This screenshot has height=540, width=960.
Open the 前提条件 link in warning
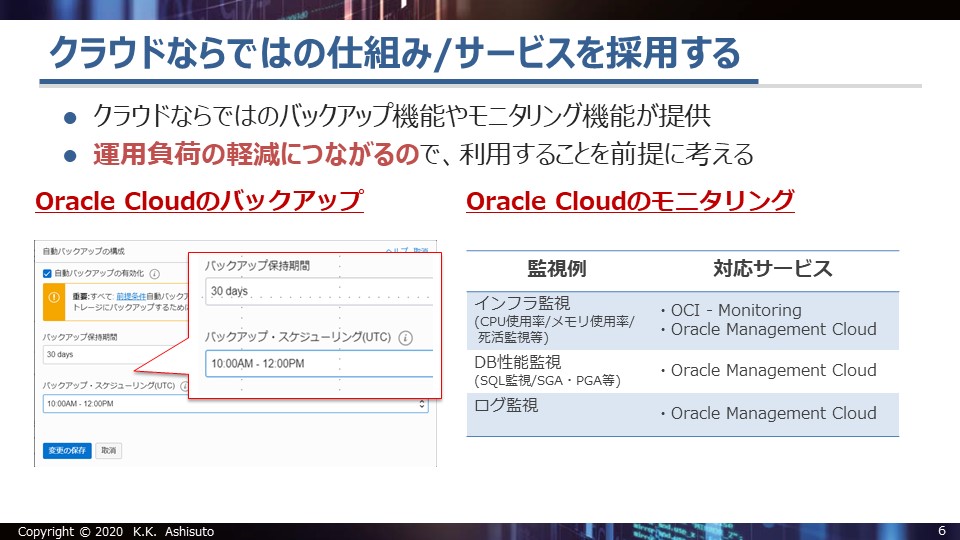pos(134,296)
